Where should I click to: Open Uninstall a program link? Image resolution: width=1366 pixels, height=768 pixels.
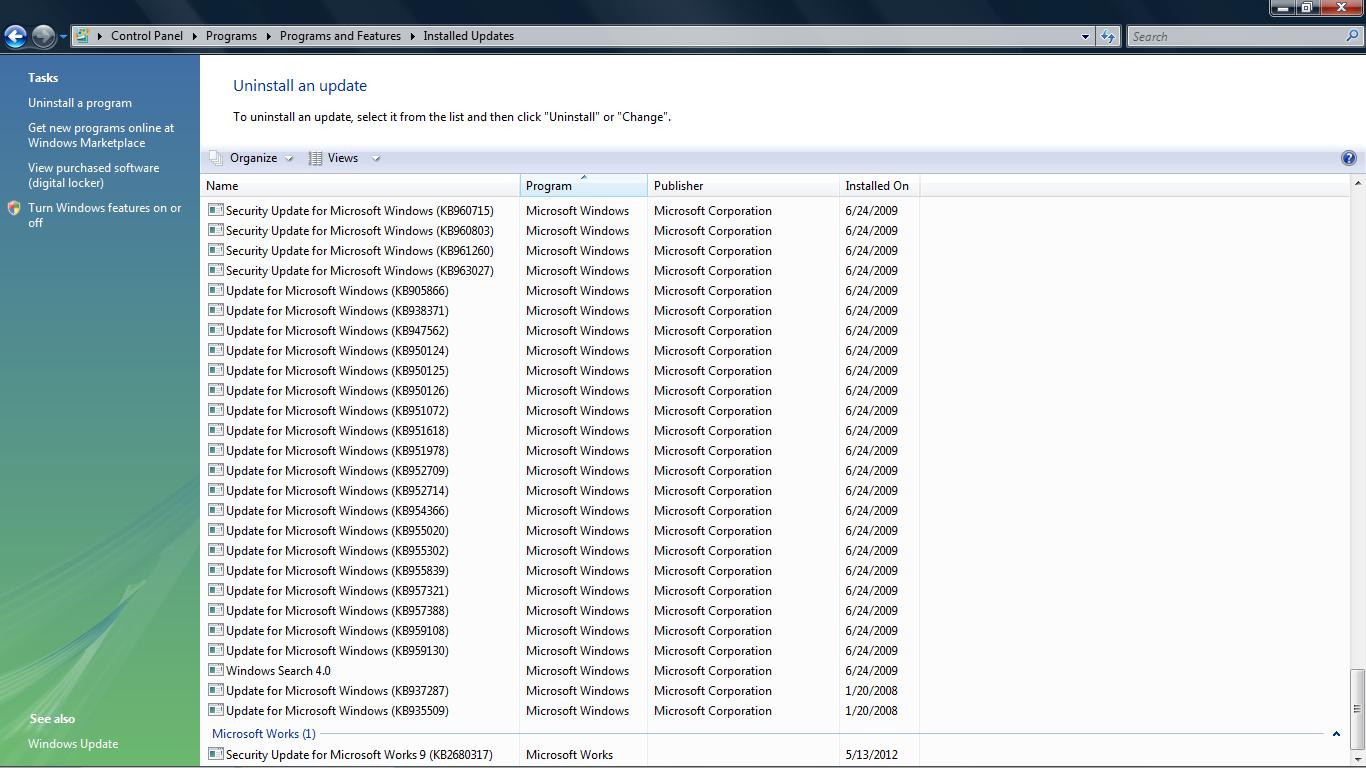[80, 103]
